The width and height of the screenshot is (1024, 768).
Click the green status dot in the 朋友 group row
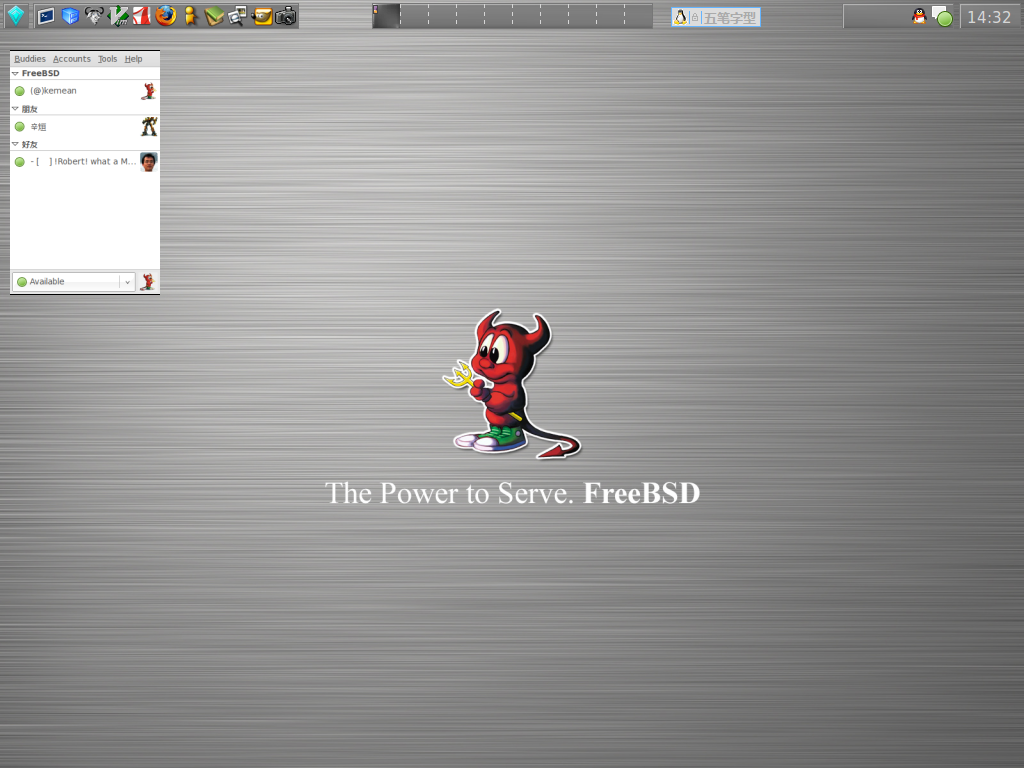coord(20,127)
